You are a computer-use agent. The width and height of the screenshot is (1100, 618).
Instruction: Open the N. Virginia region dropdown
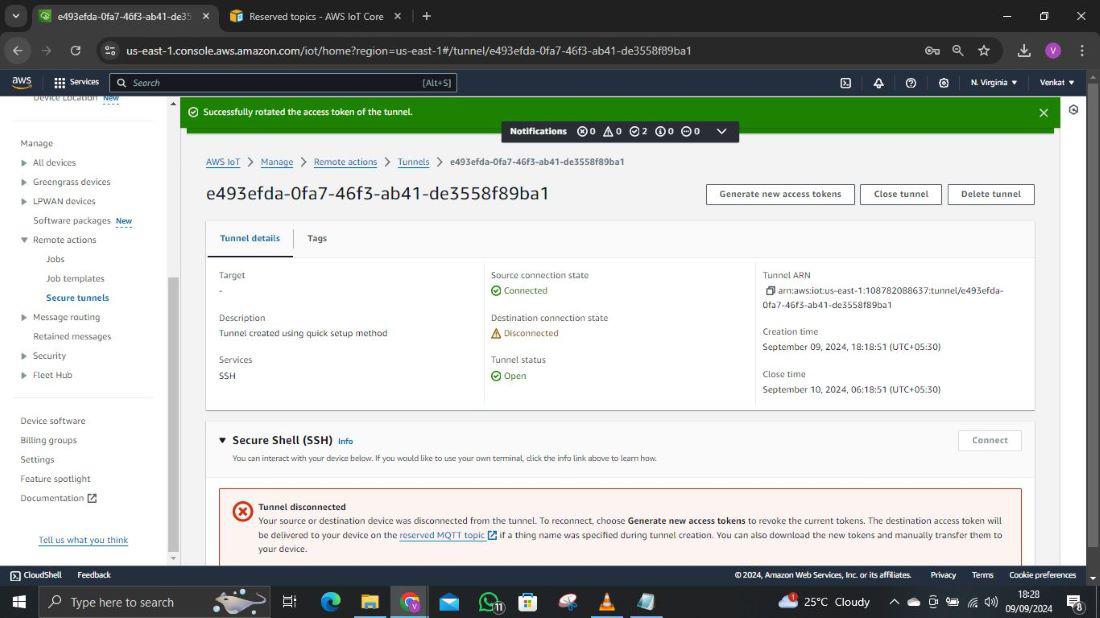click(993, 83)
